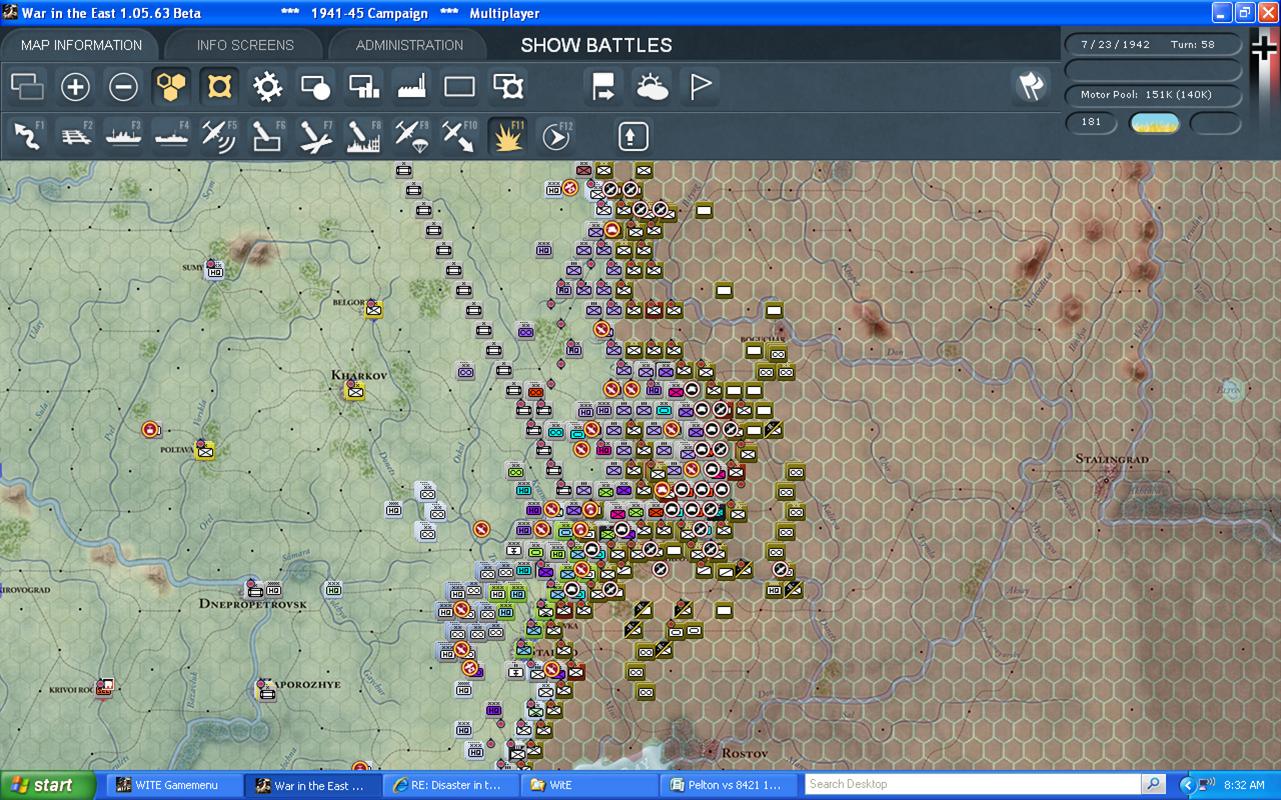The height and width of the screenshot is (800, 1281).
Task: Select F6 bomb unit air mode
Action: coord(267,136)
